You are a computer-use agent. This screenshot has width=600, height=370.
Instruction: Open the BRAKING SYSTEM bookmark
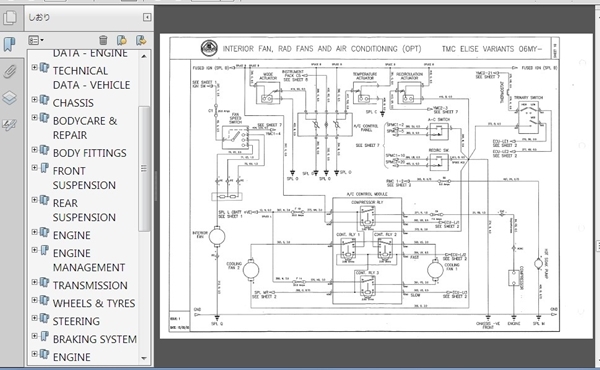coord(95,339)
